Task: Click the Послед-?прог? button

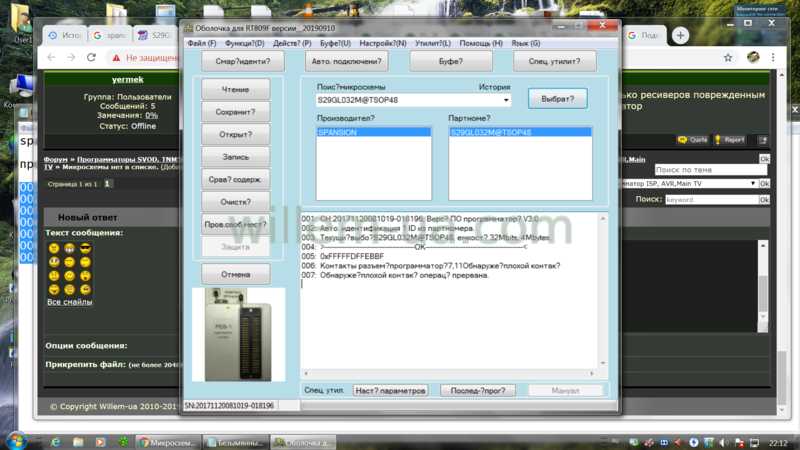Action: [478, 390]
